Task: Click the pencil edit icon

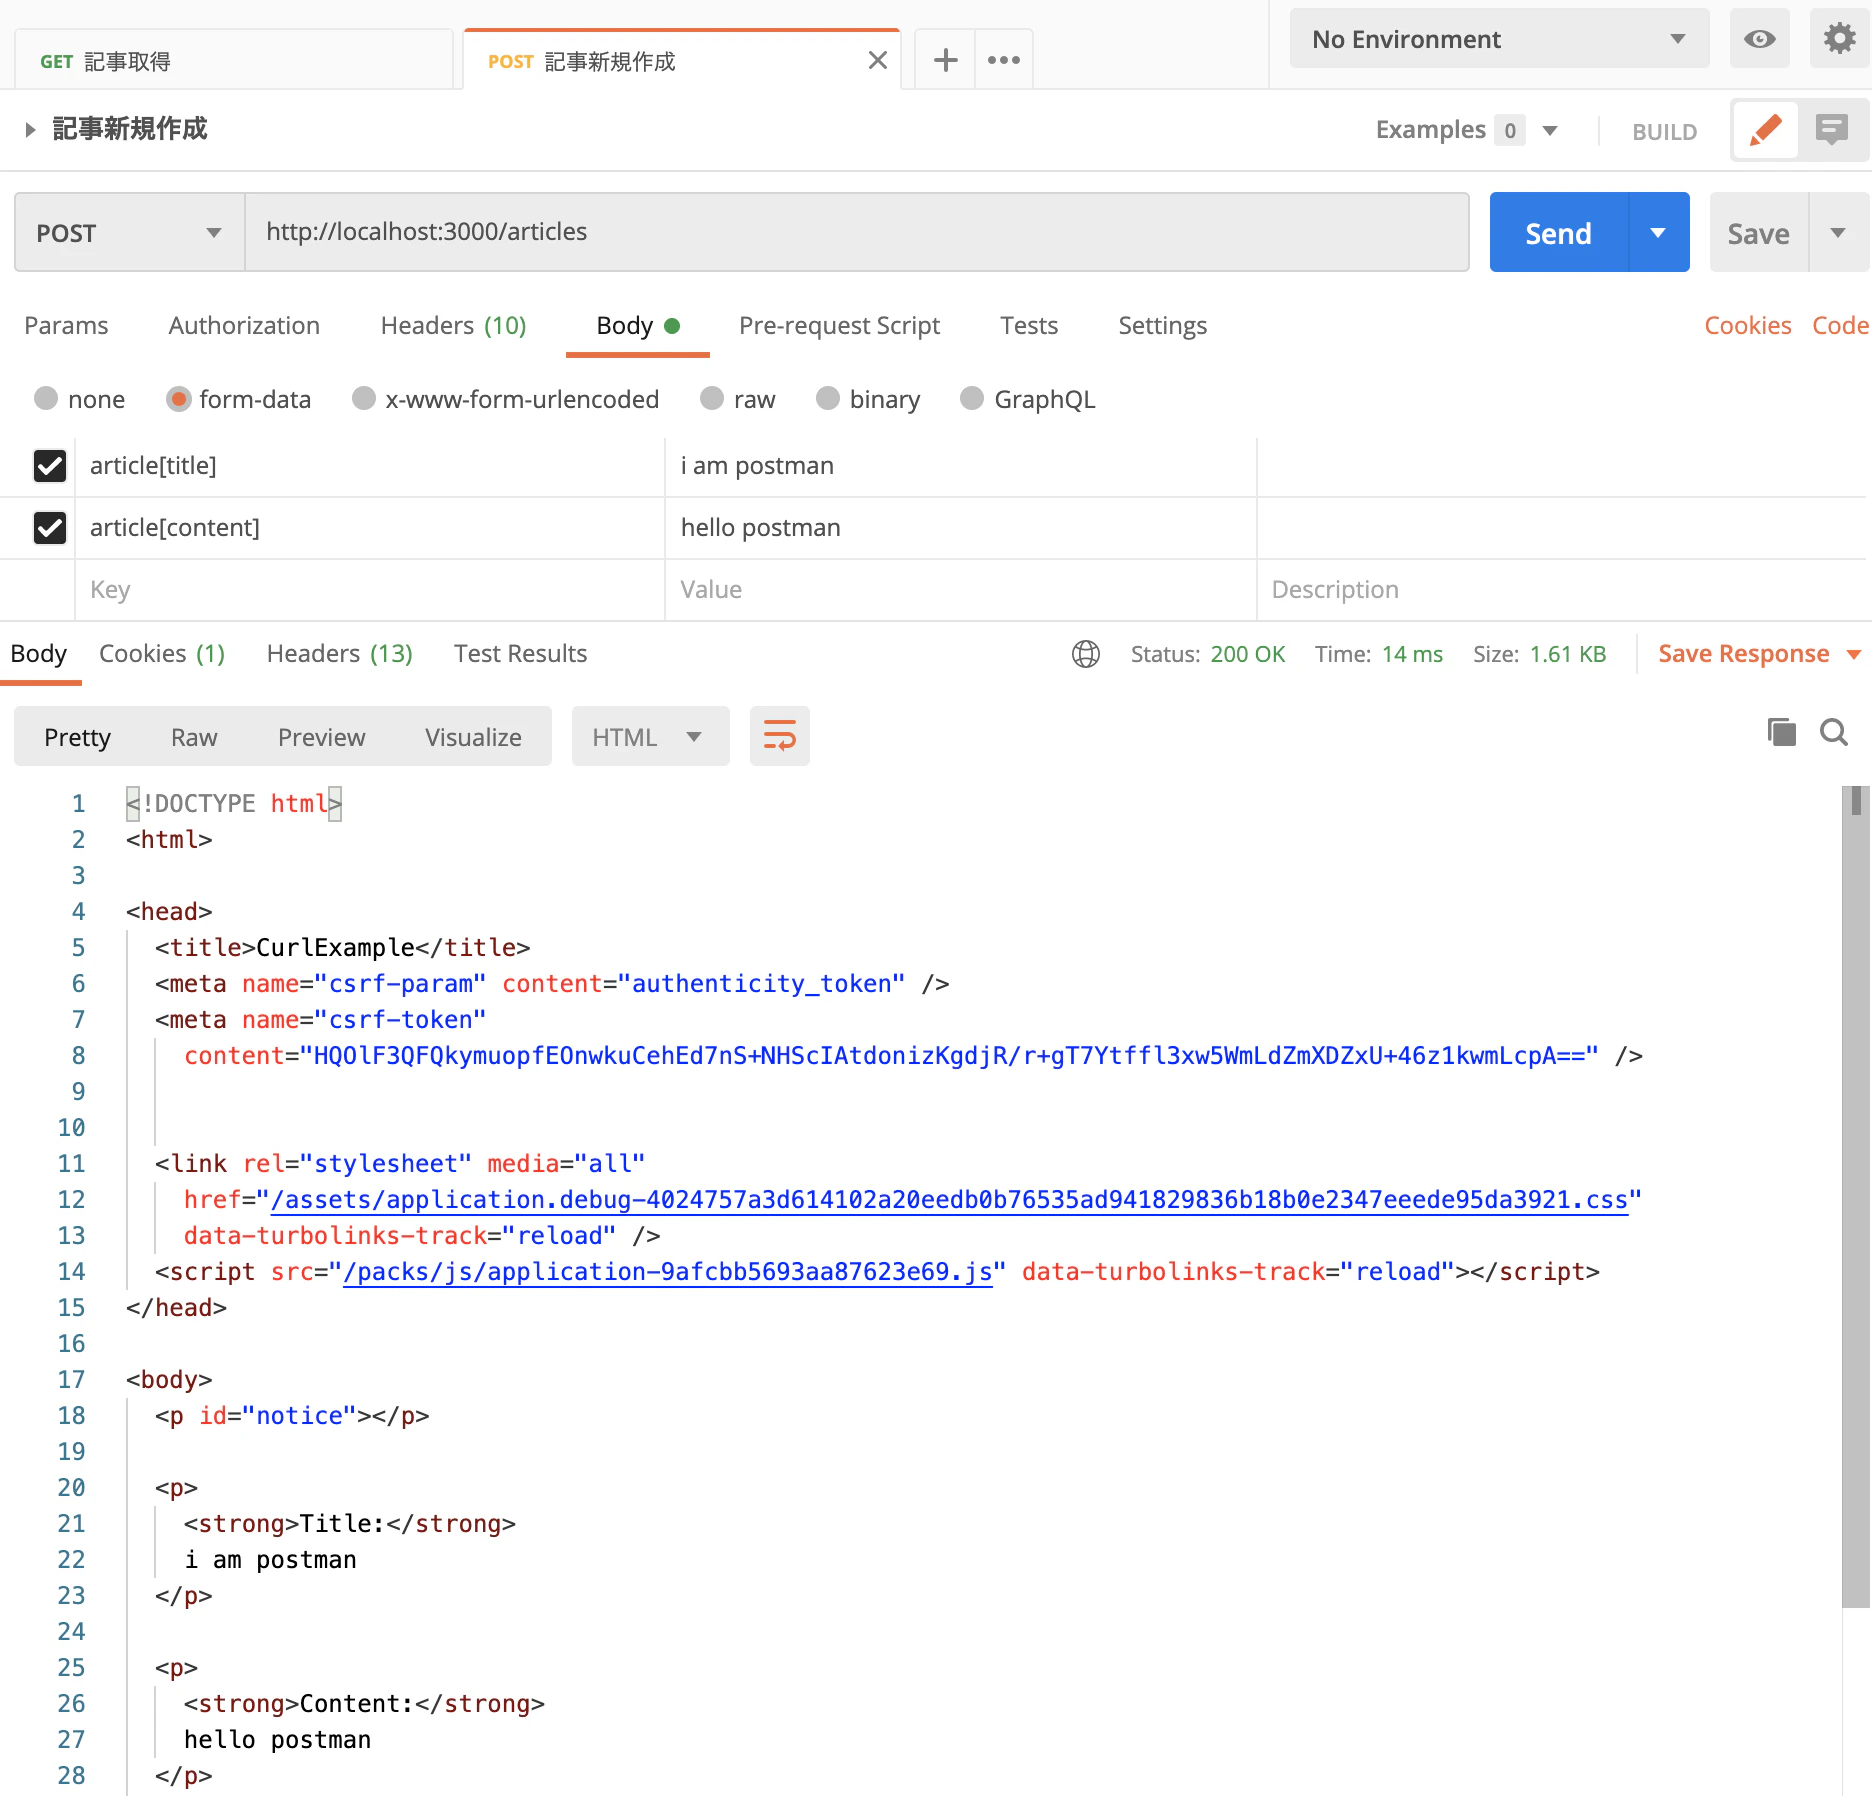Action: click(x=1765, y=130)
